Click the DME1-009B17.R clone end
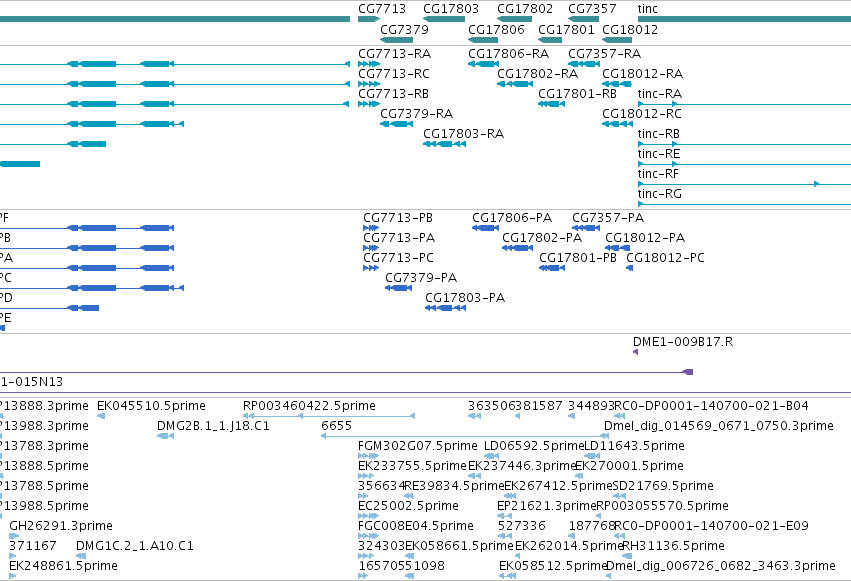This screenshot has width=851, height=581. point(636,352)
